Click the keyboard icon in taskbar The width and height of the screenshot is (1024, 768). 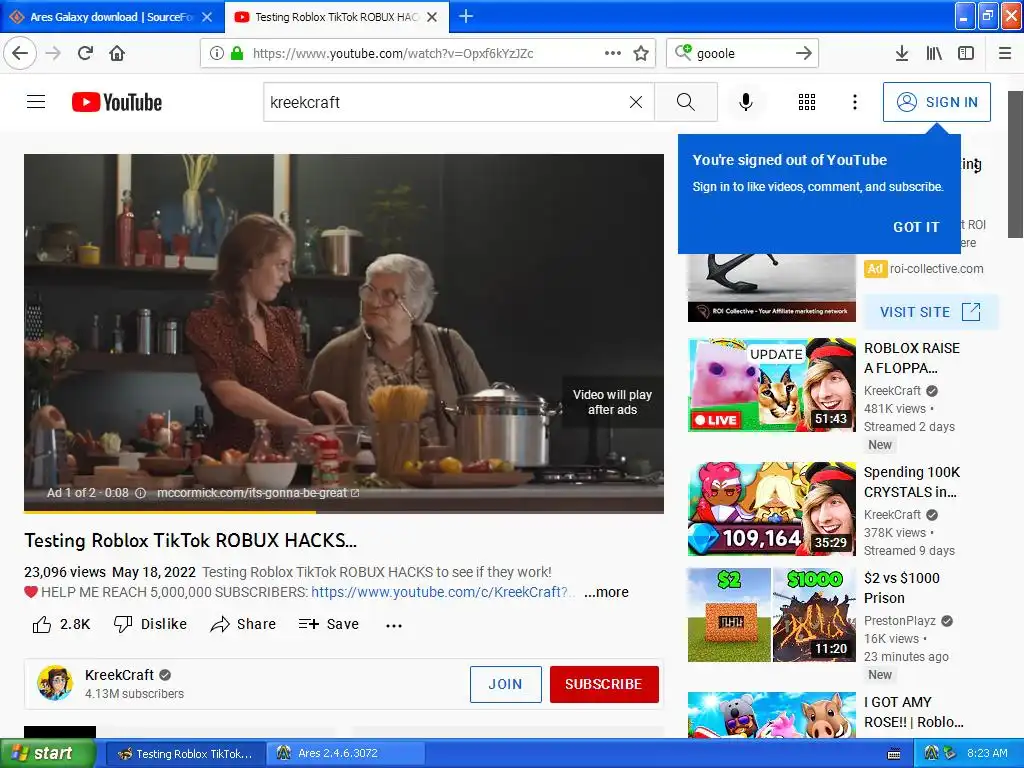[894, 754]
